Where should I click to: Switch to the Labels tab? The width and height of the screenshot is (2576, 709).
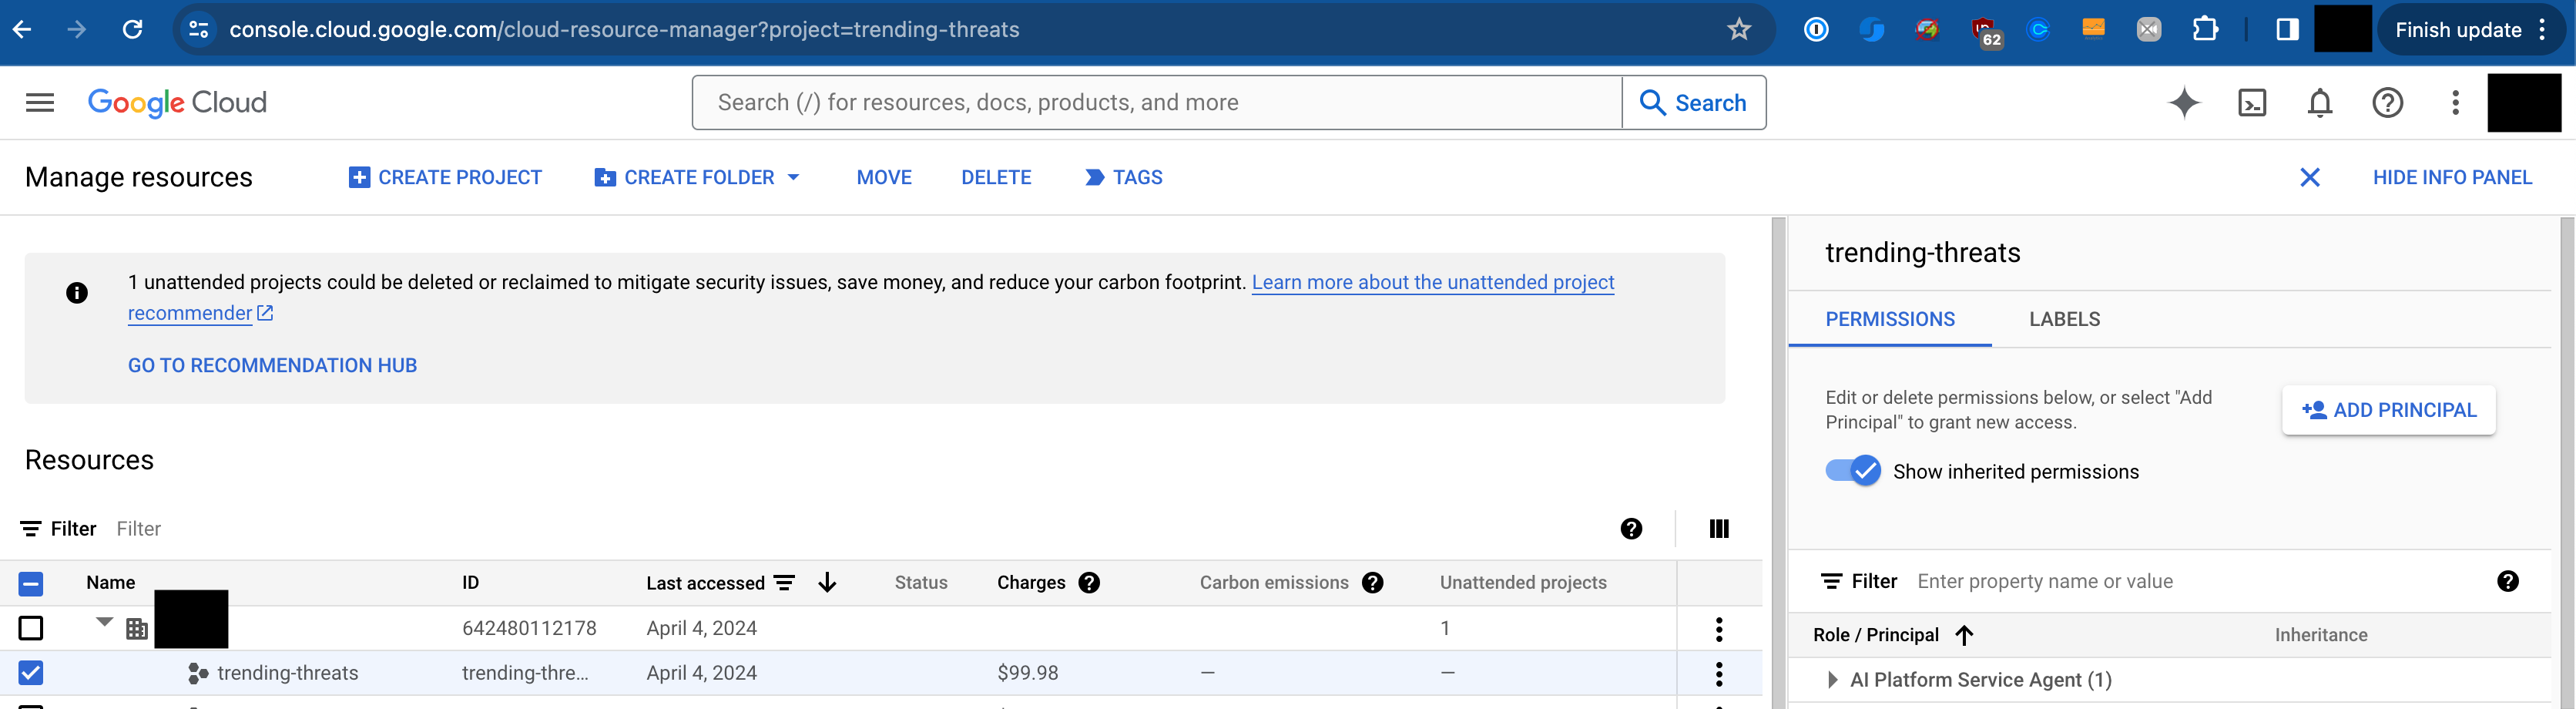tap(2064, 319)
